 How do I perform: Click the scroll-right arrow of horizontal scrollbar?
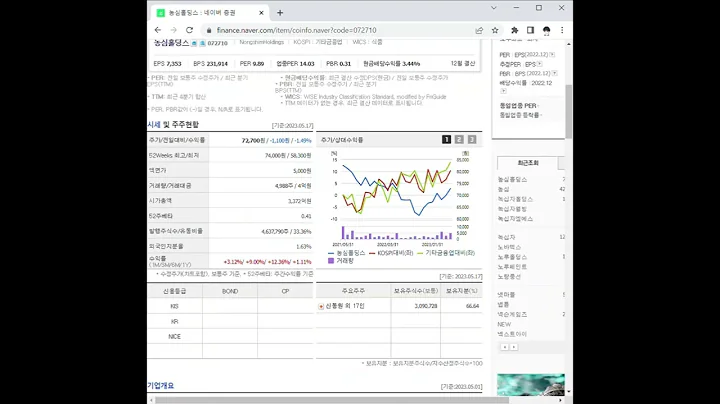tap(560, 400)
